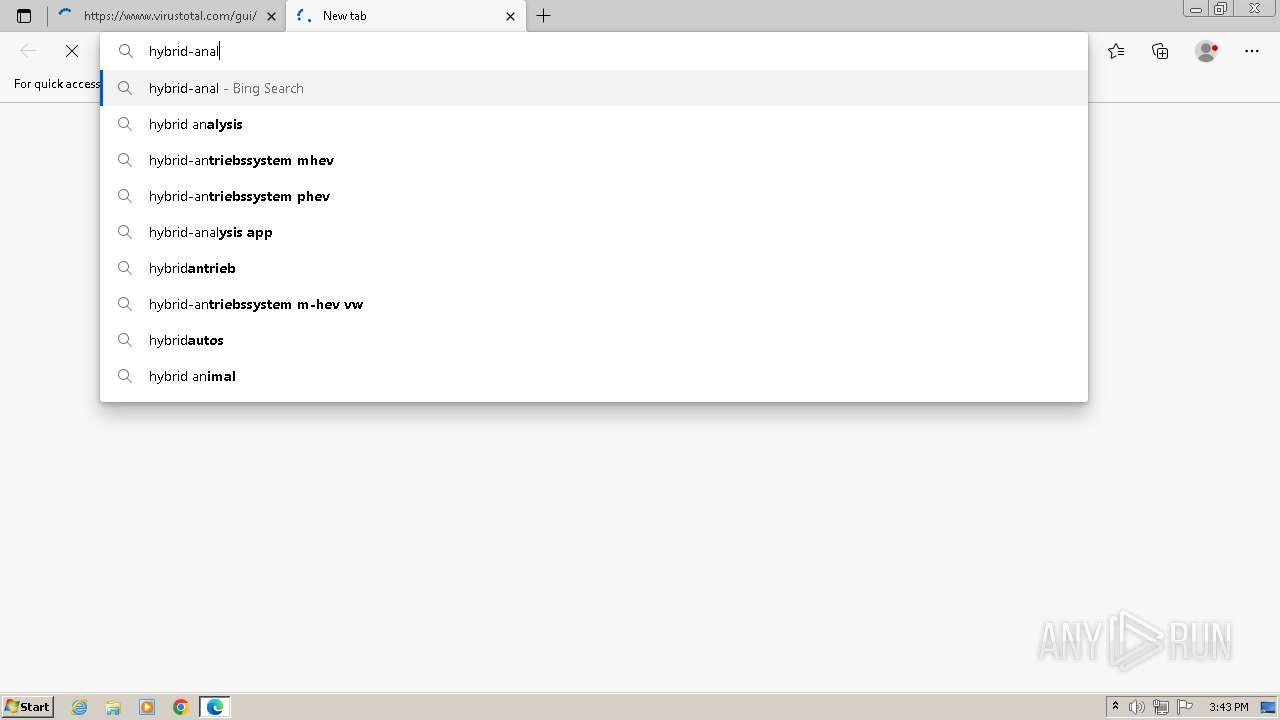Close the New tab tab
Viewport: 1280px width, 720px height.
511,16
